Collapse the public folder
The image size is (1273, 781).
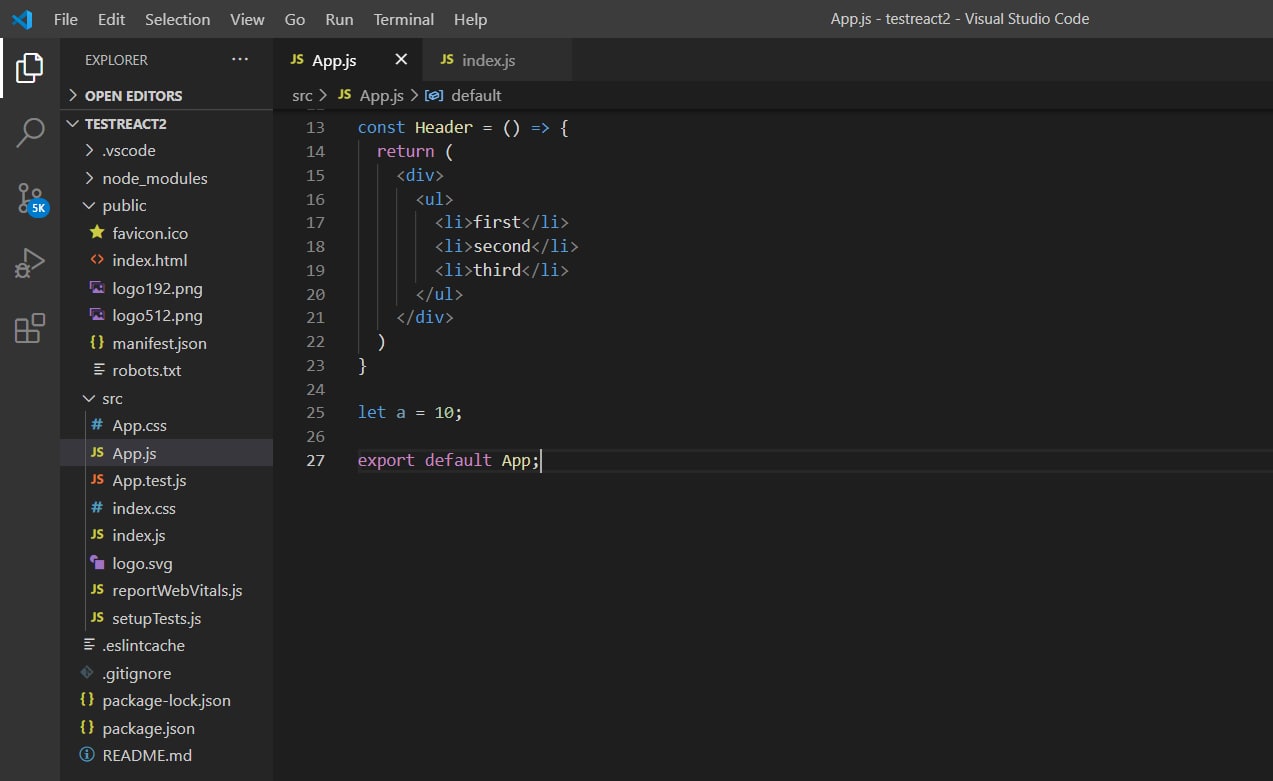tap(124, 205)
